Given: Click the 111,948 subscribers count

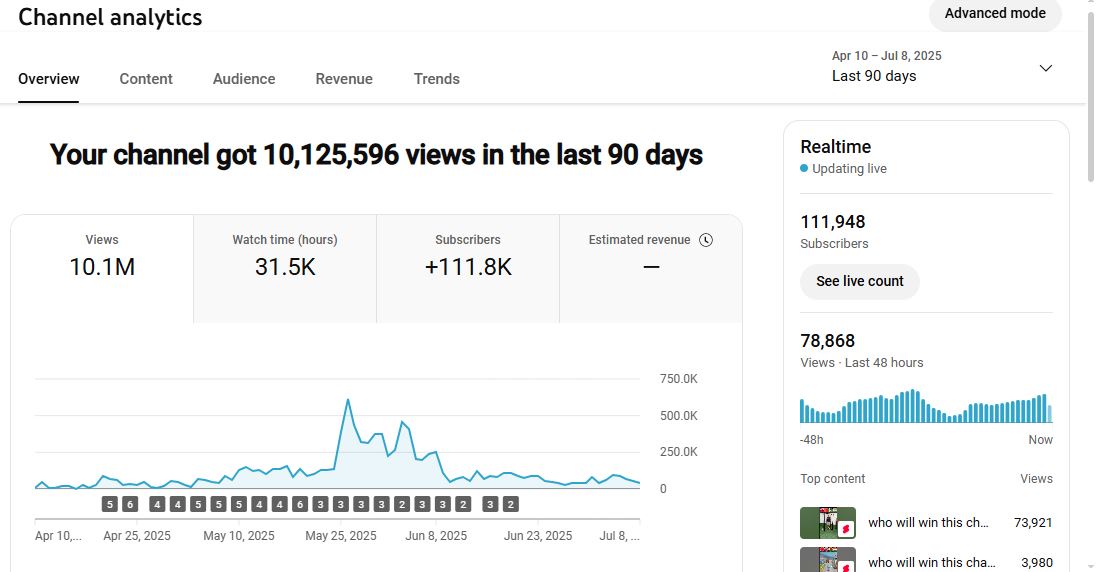Looking at the screenshot, I should click(832, 222).
